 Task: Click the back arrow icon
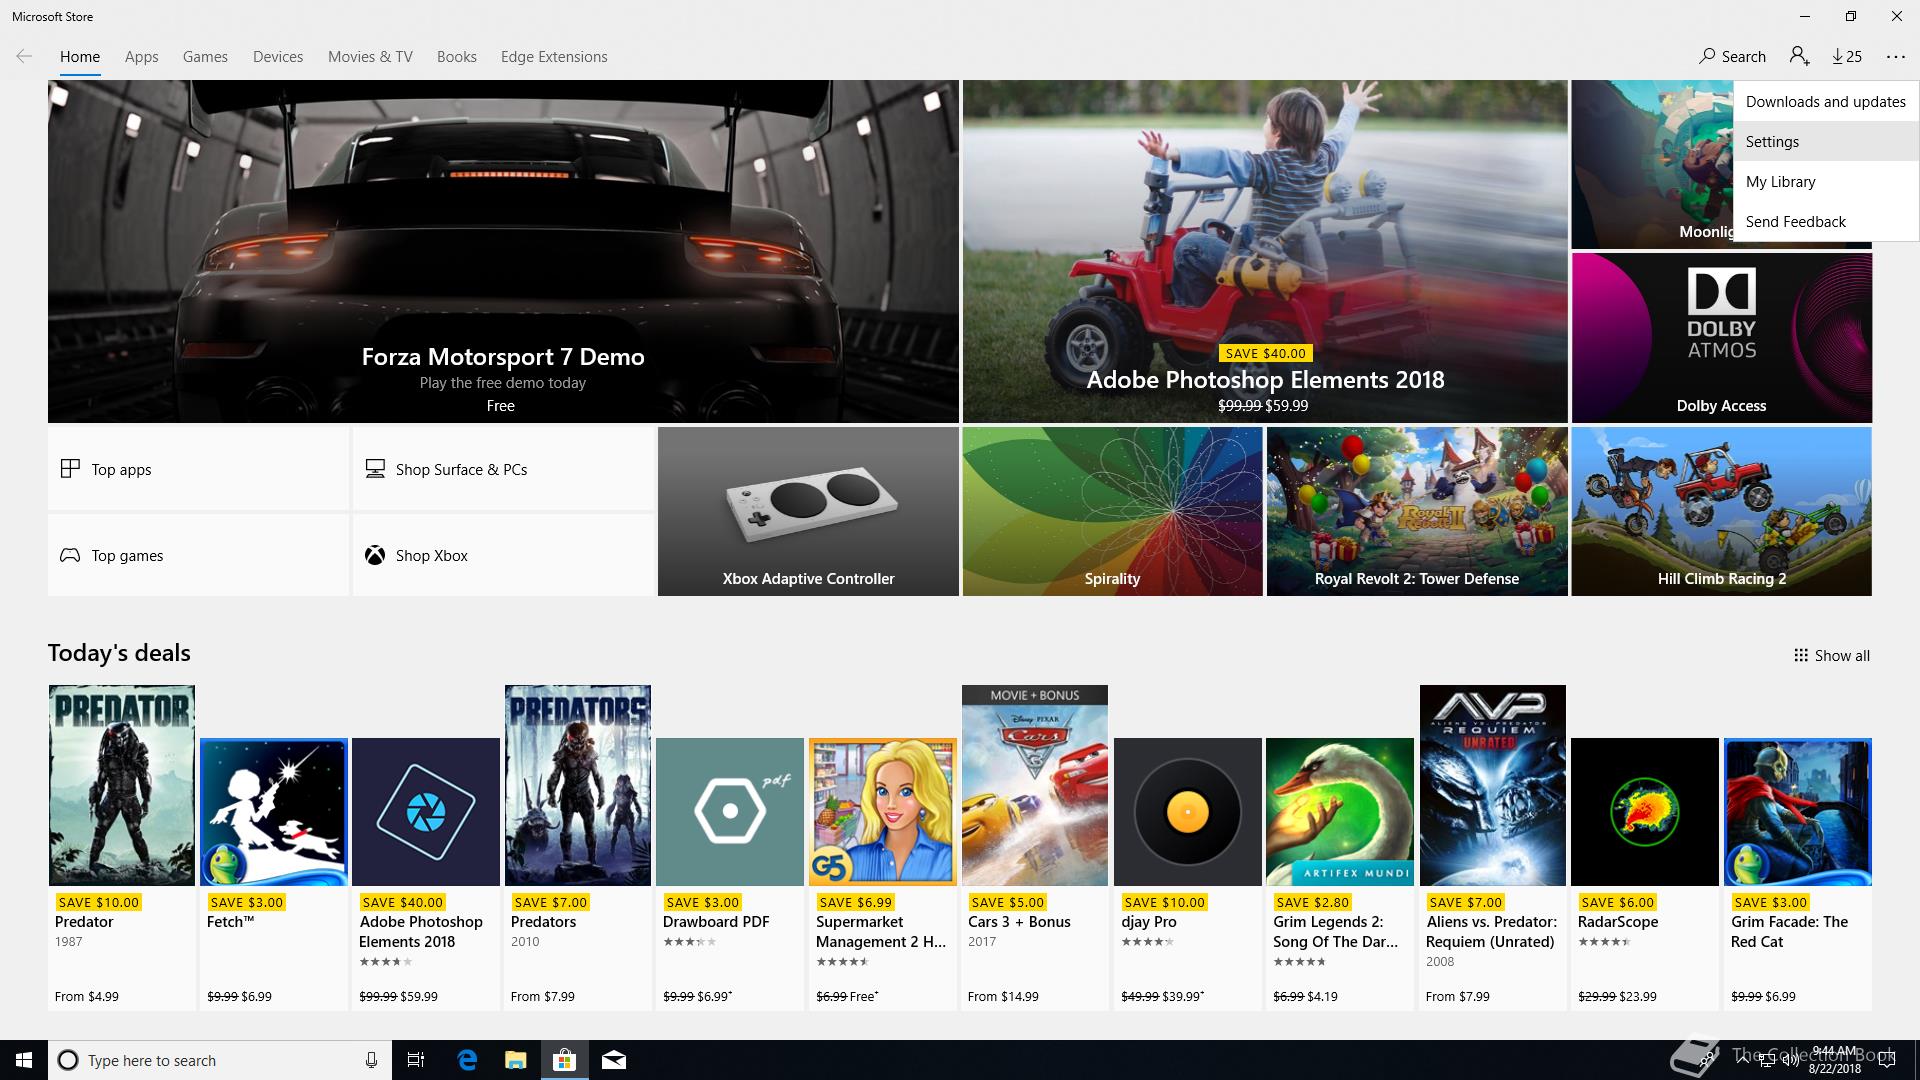point(24,56)
